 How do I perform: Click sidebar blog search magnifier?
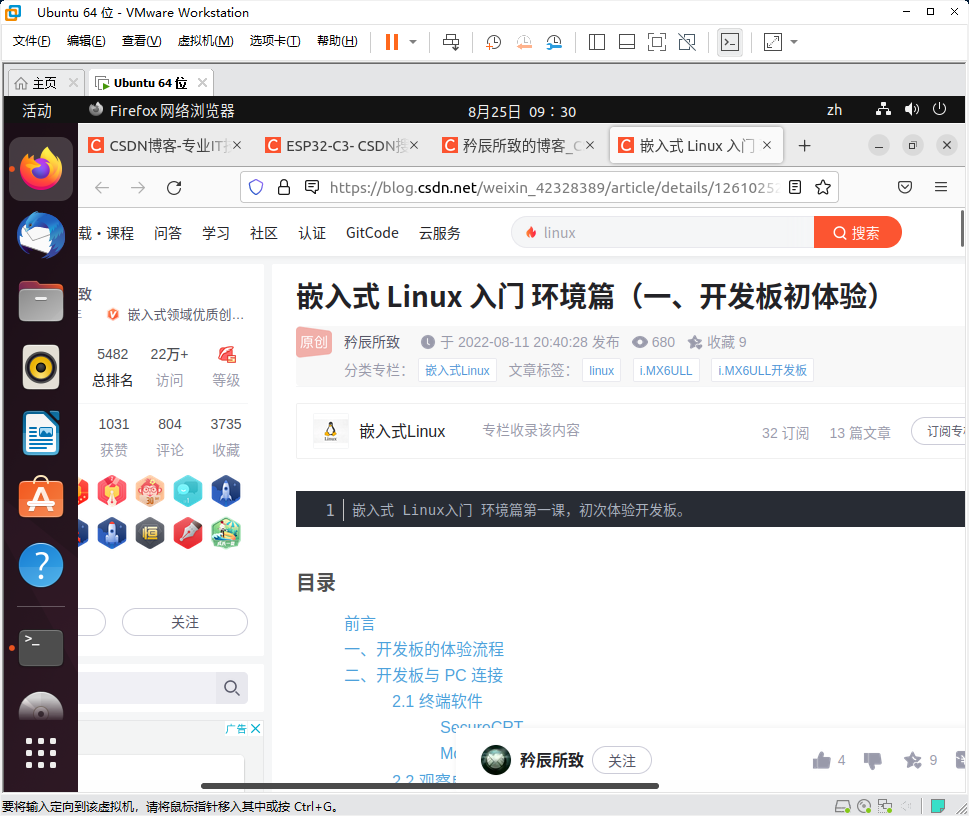[232, 687]
